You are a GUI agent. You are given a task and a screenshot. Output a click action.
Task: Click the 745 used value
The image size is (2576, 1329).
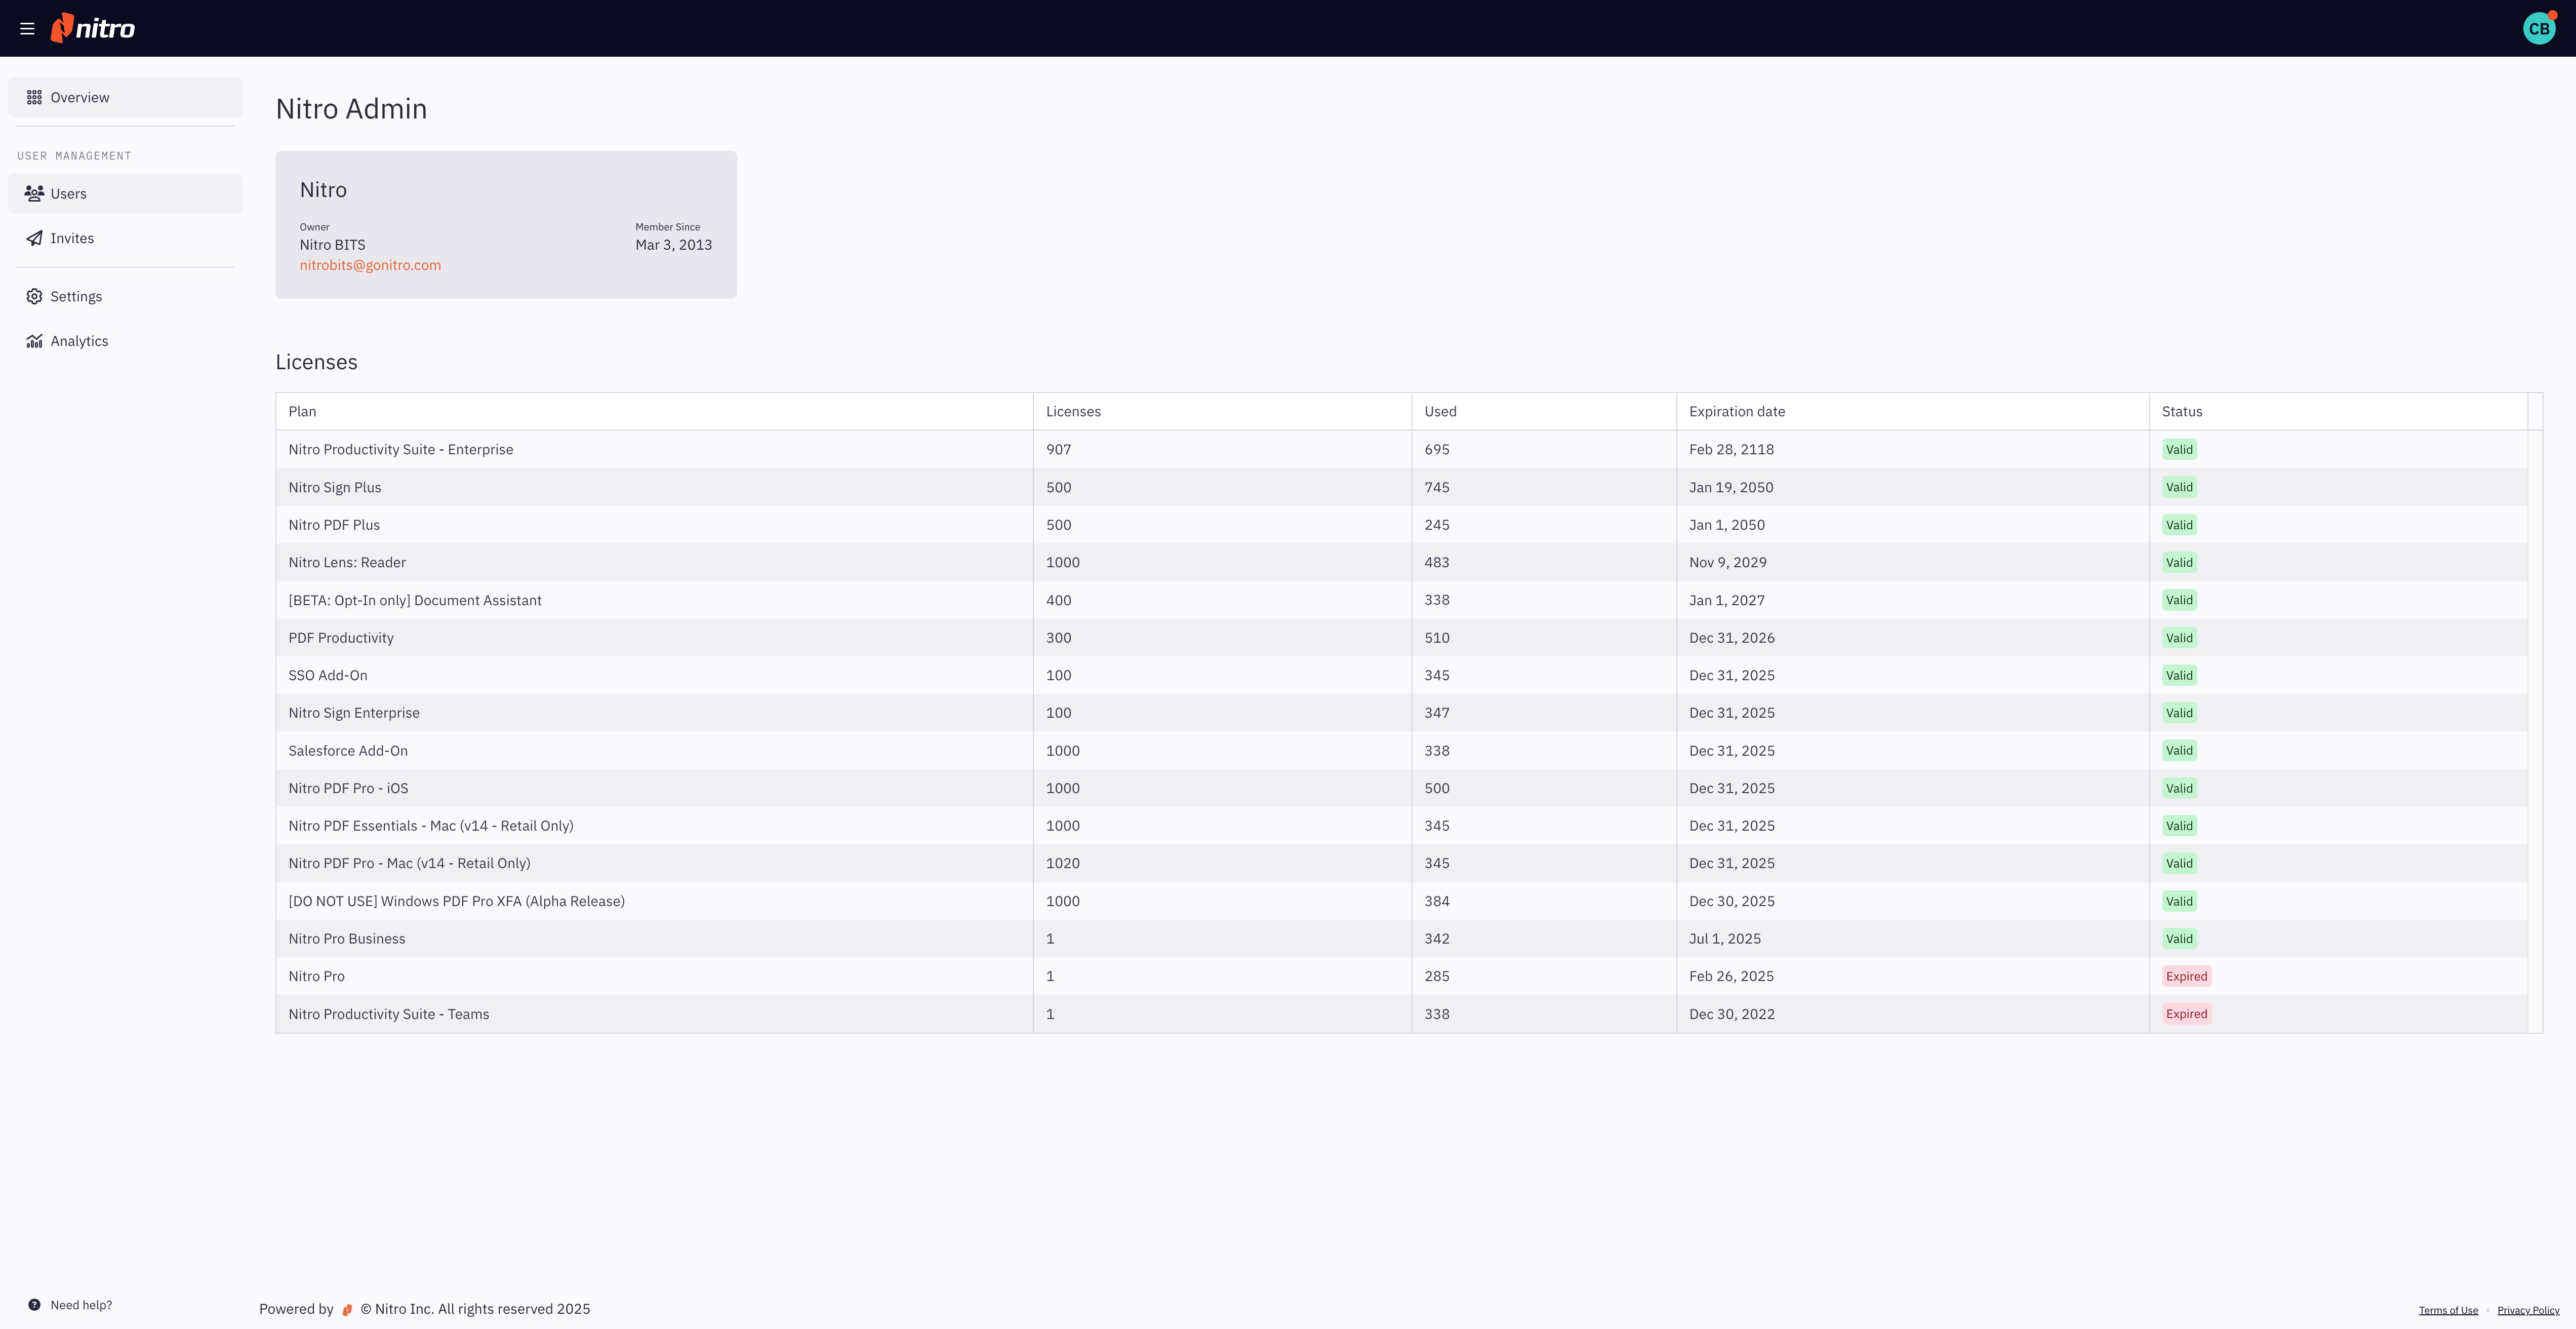[1437, 487]
